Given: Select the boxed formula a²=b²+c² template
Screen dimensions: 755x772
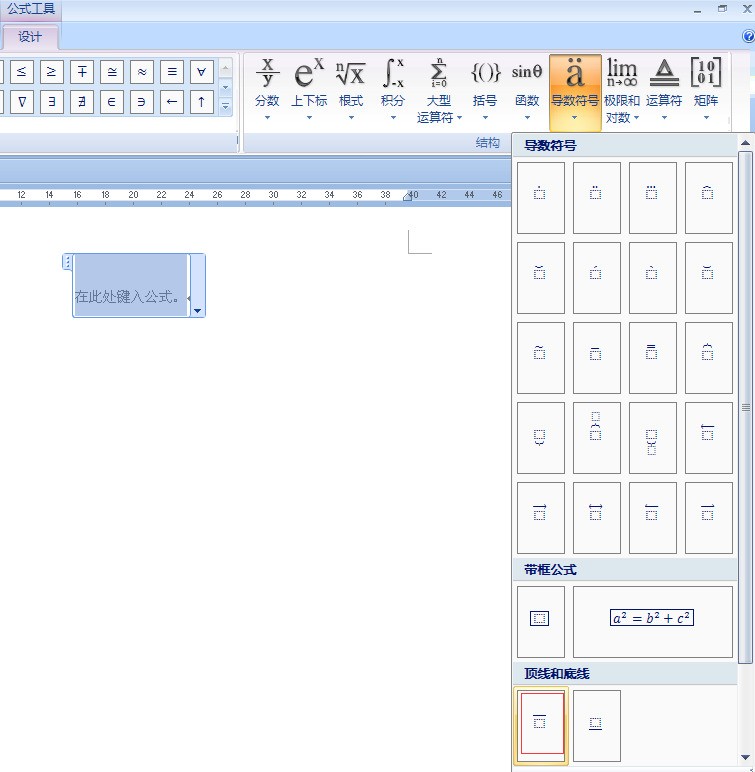Looking at the screenshot, I should (x=653, y=622).
